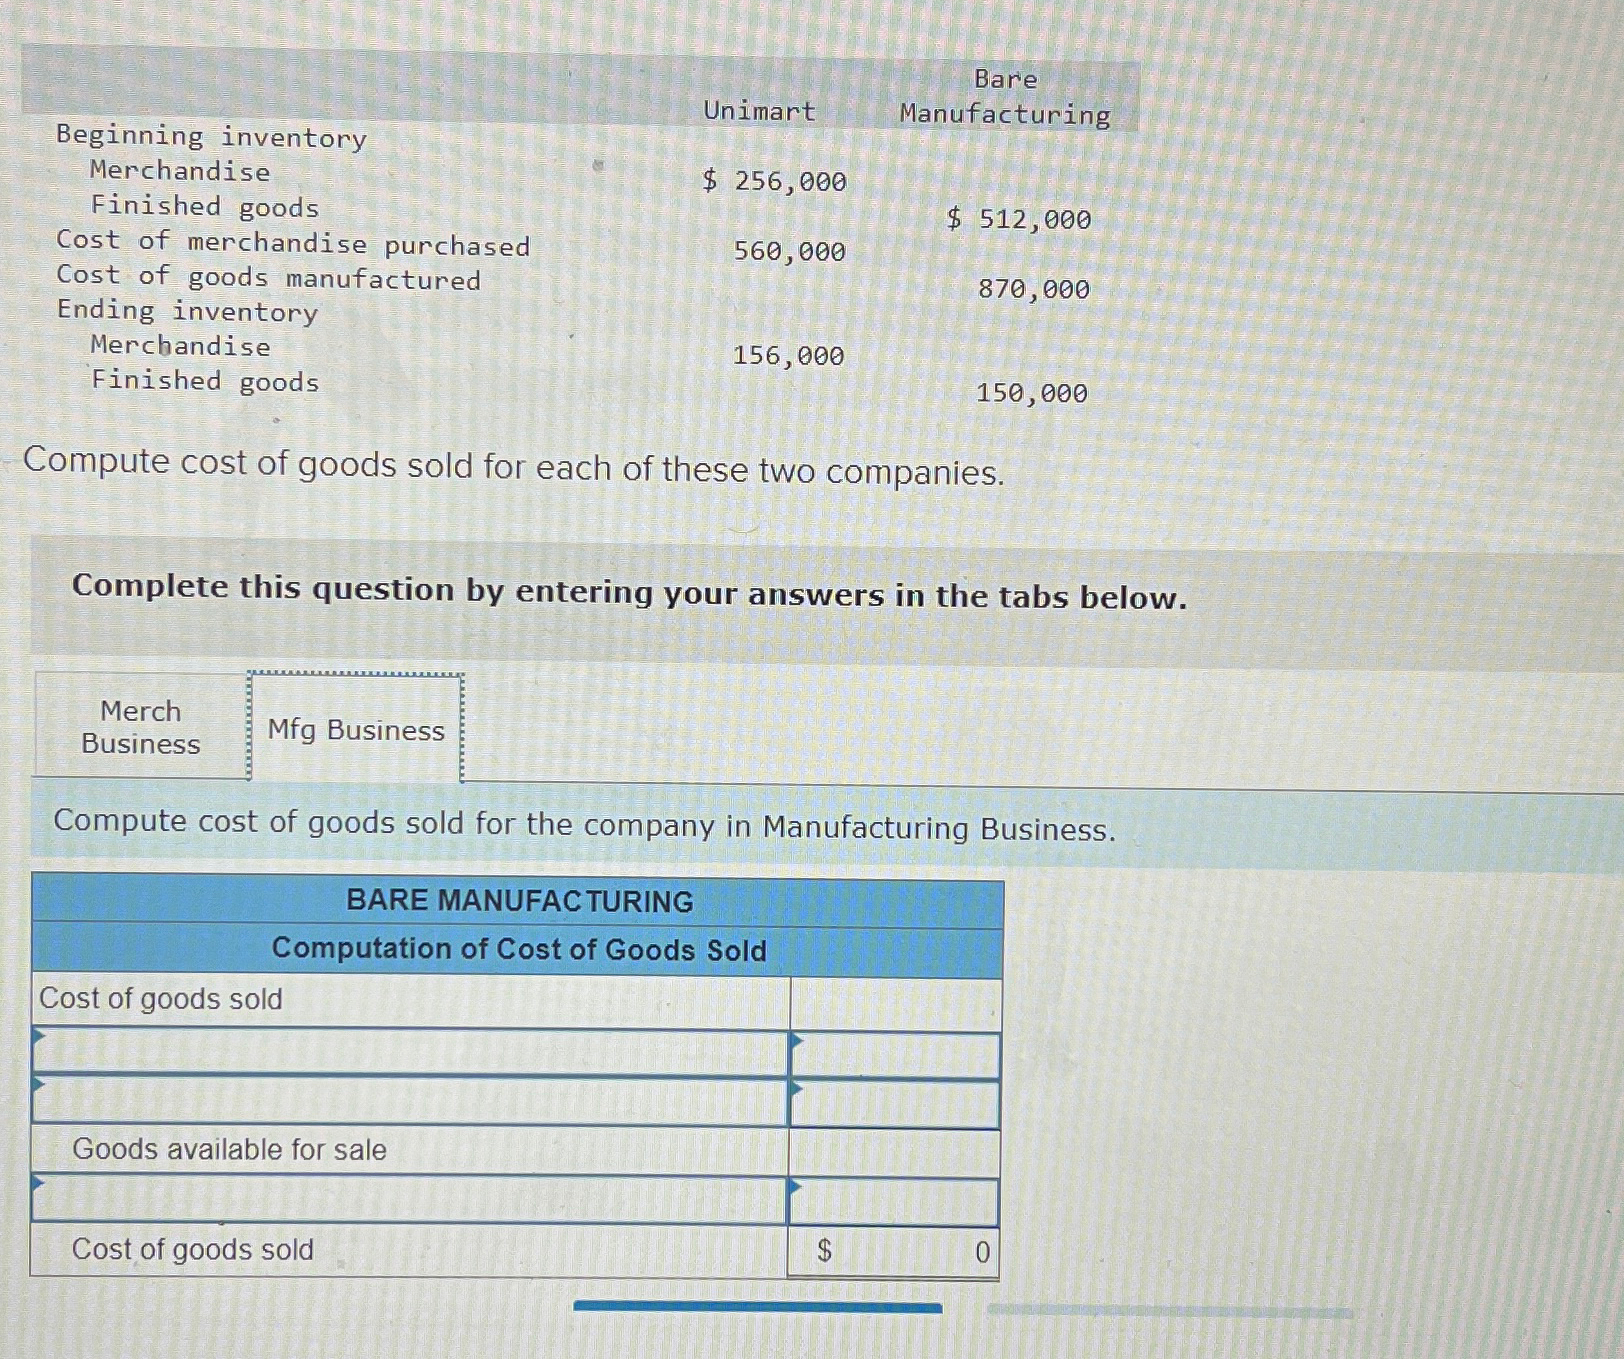
Task: Open the blank label dropdown directly above 'Goods available for sale'
Action: [x=410, y=1101]
